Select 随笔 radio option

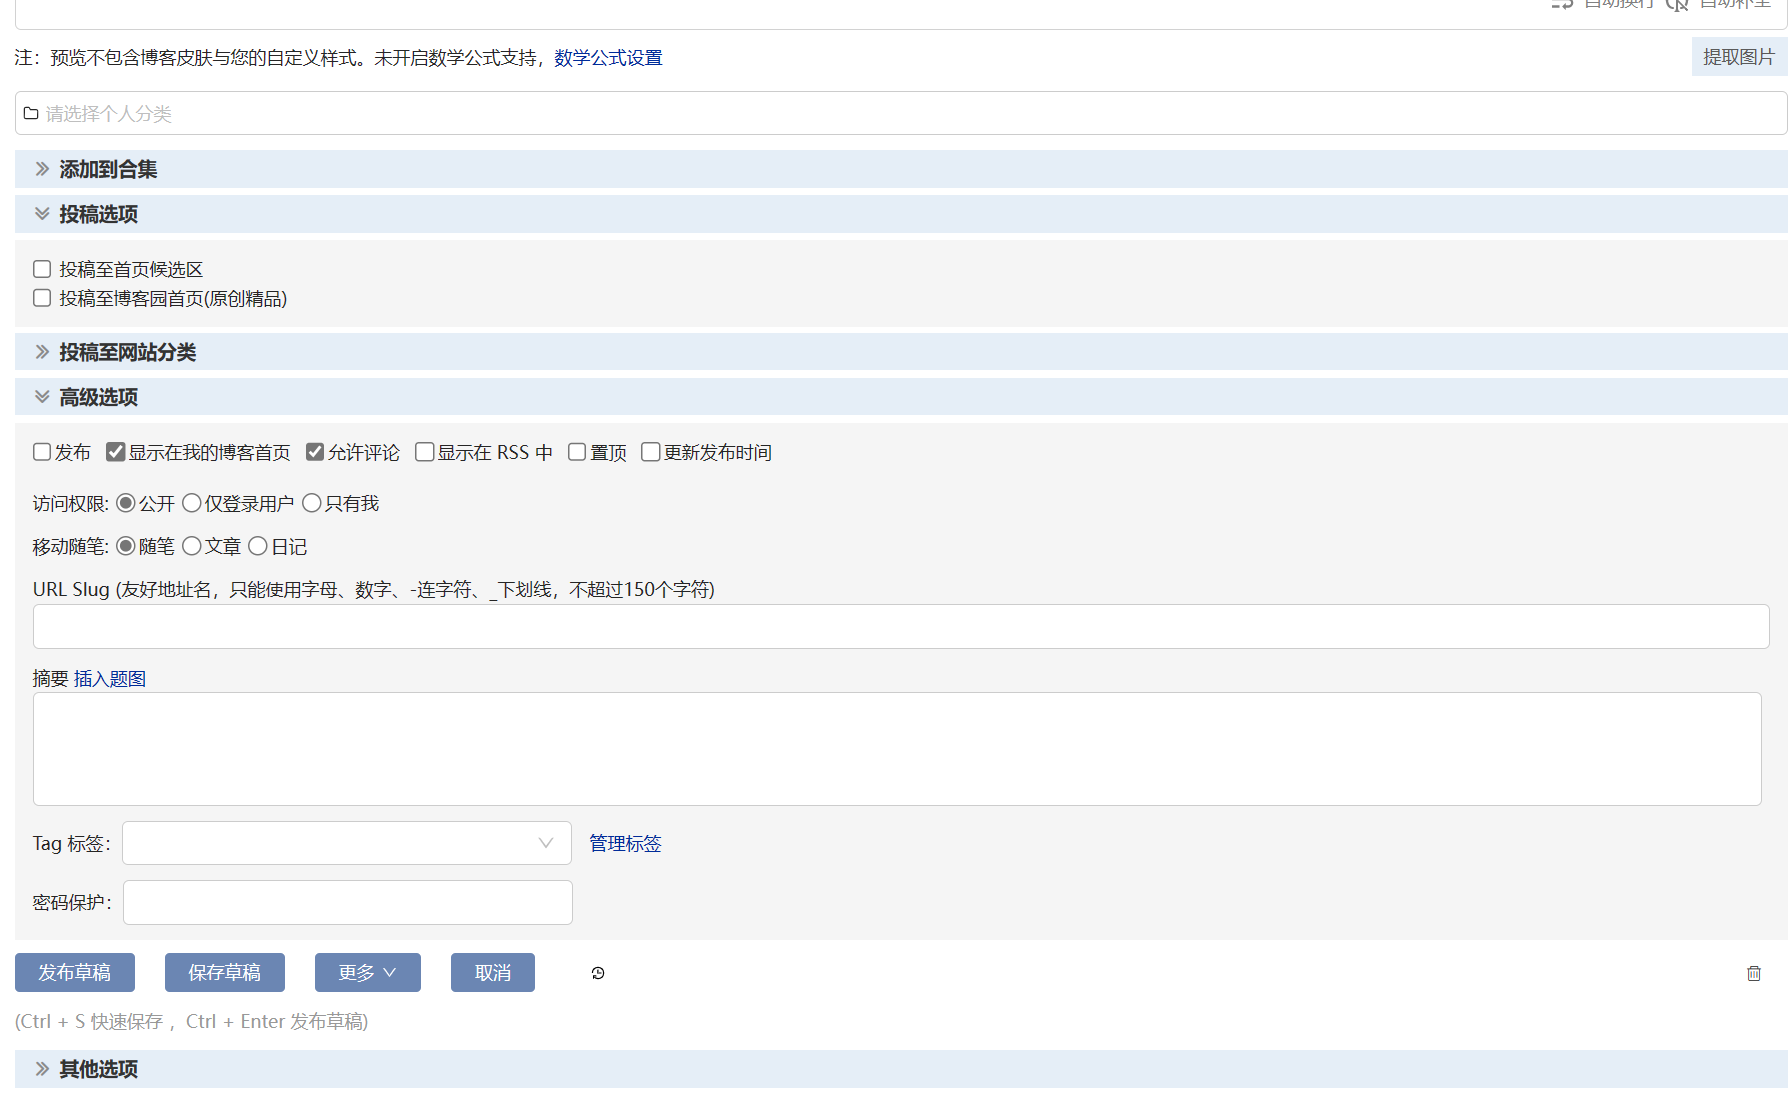coord(126,546)
